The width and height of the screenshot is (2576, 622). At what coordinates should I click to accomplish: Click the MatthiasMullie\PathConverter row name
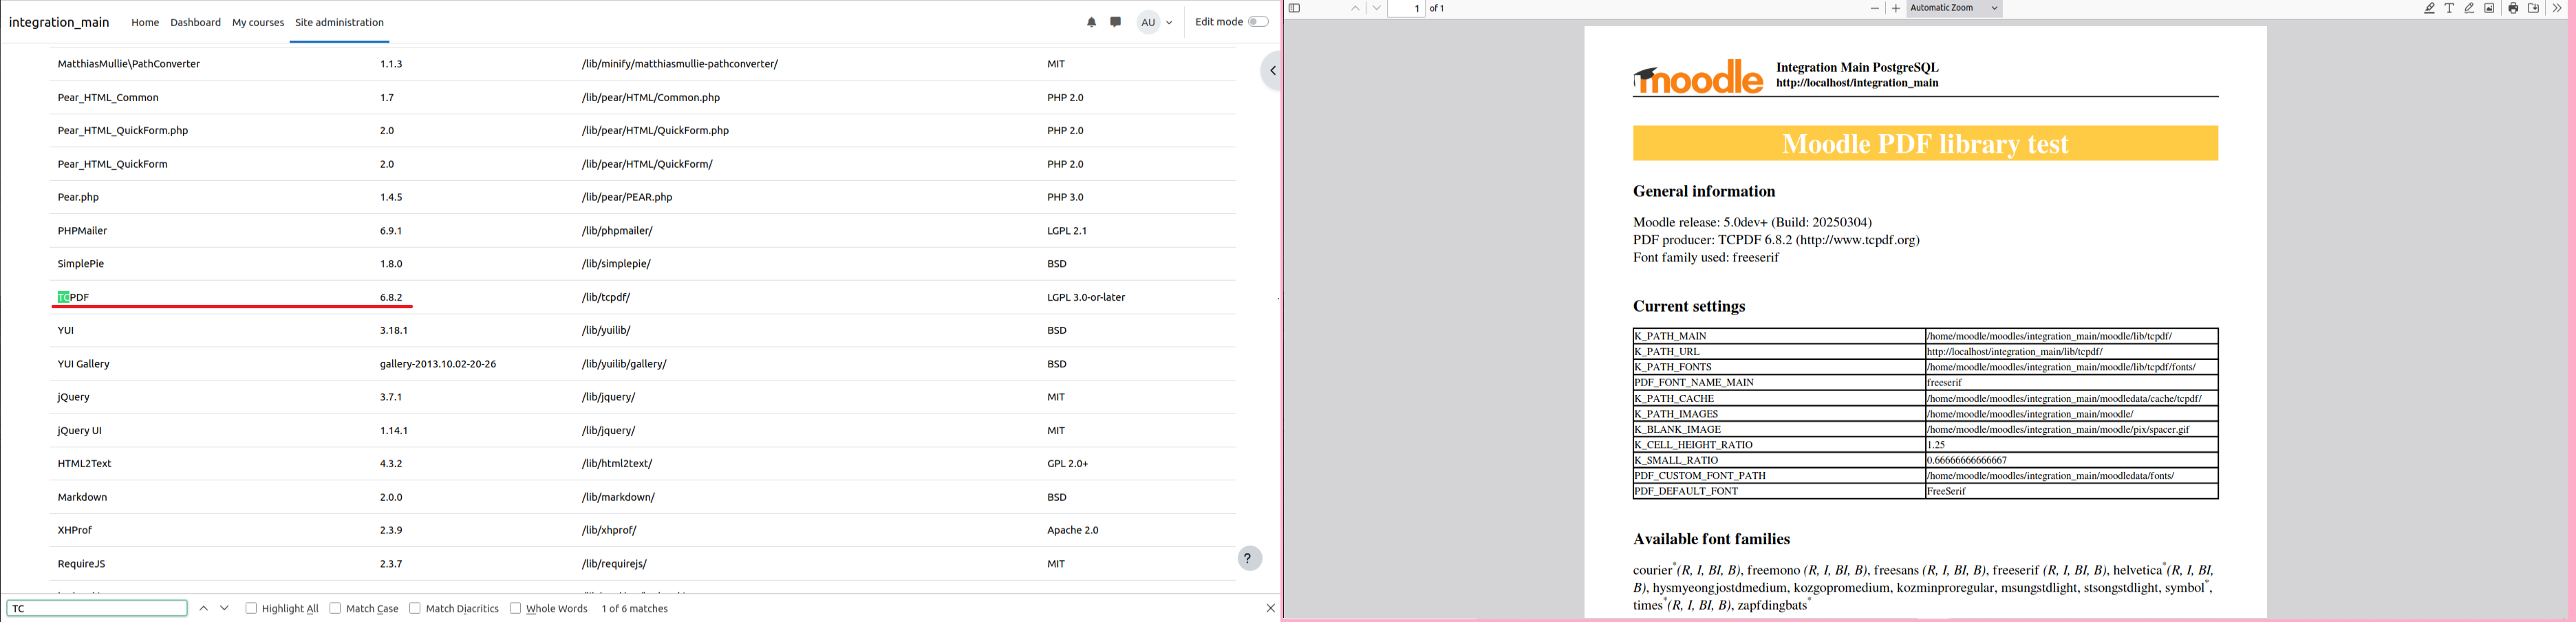tap(129, 64)
